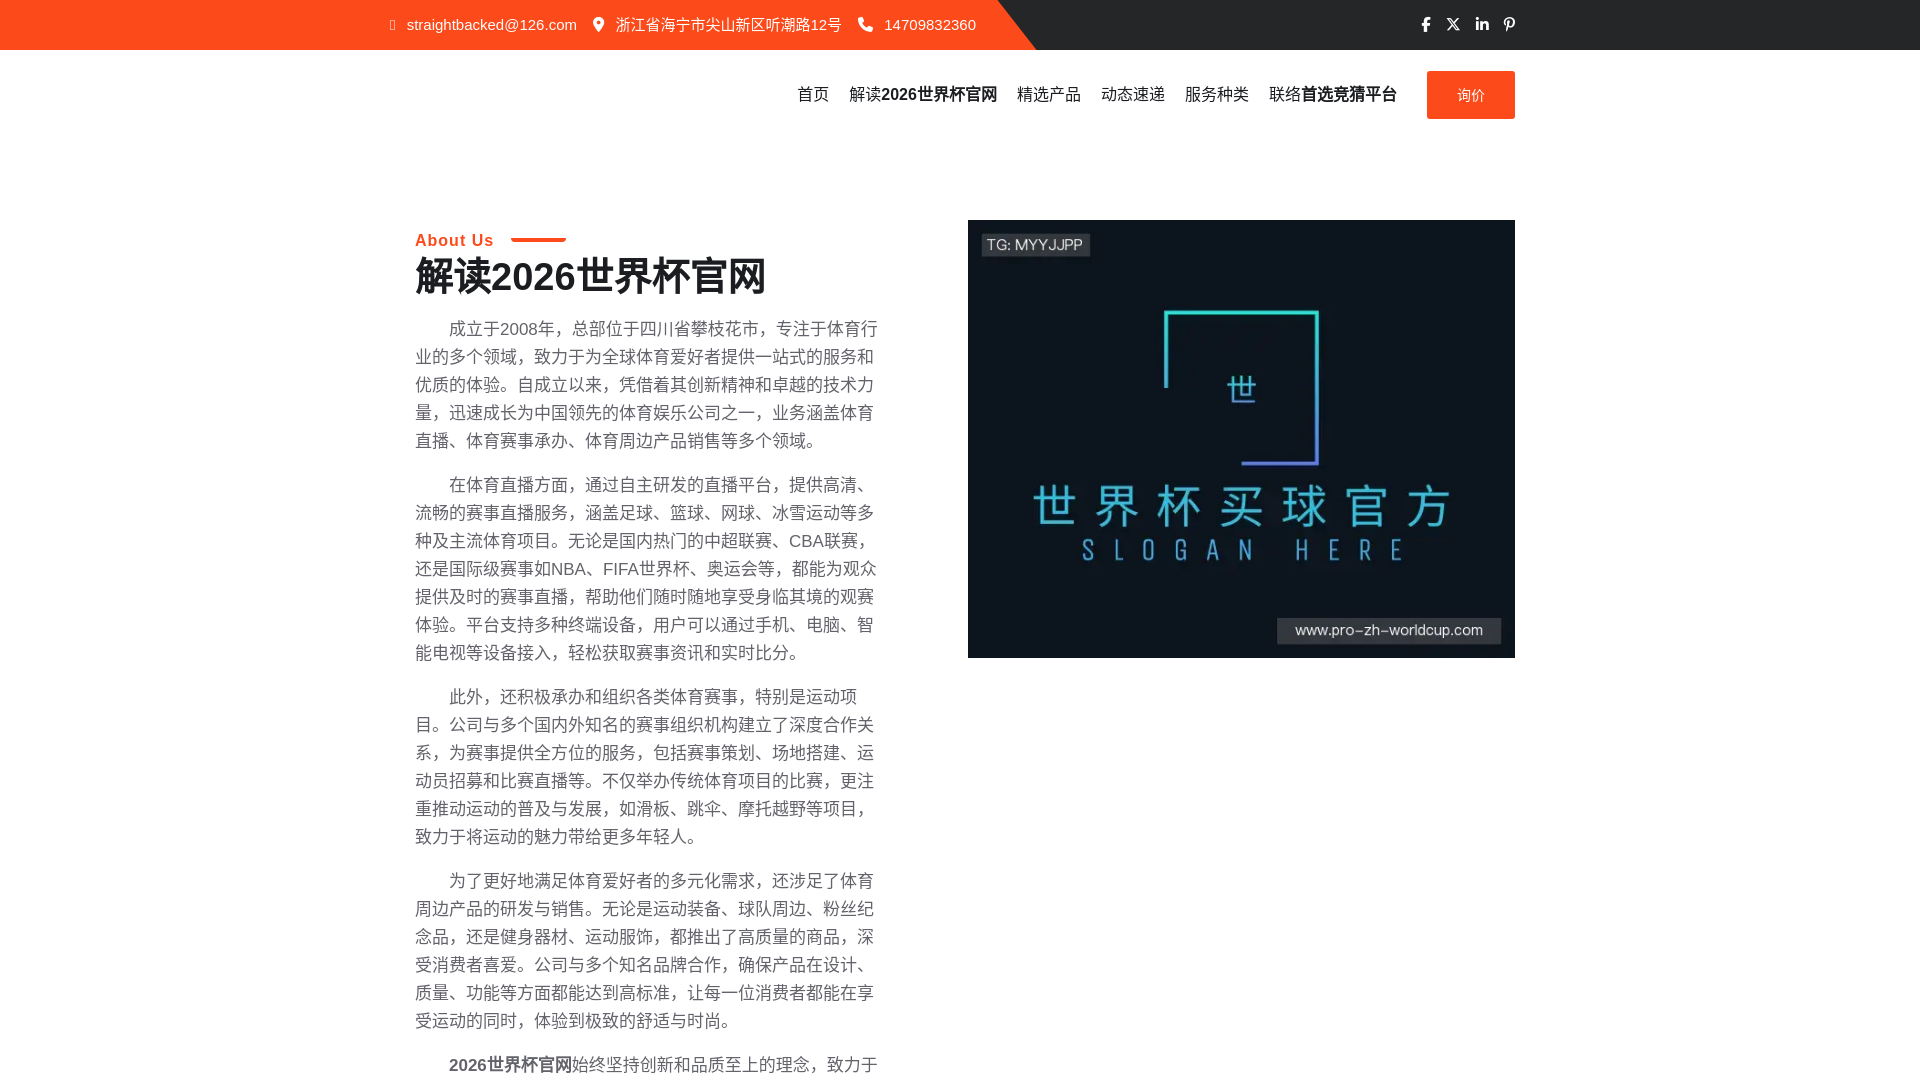Go to the 首页 menu item
1920x1080 pixels.
click(x=813, y=95)
